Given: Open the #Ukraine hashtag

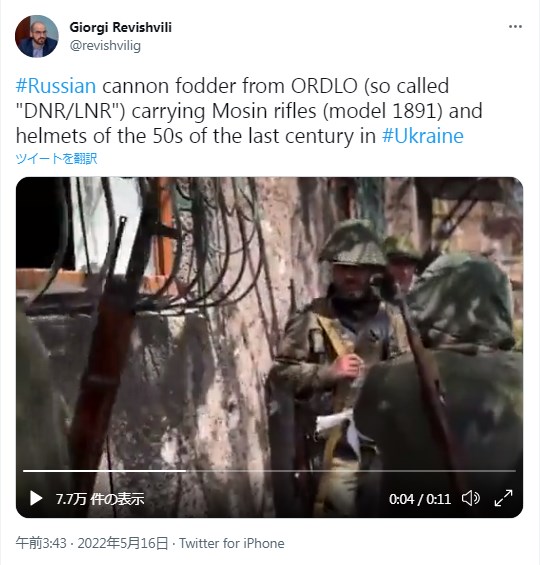Looking at the screenshot, I should tap(423, 136).
